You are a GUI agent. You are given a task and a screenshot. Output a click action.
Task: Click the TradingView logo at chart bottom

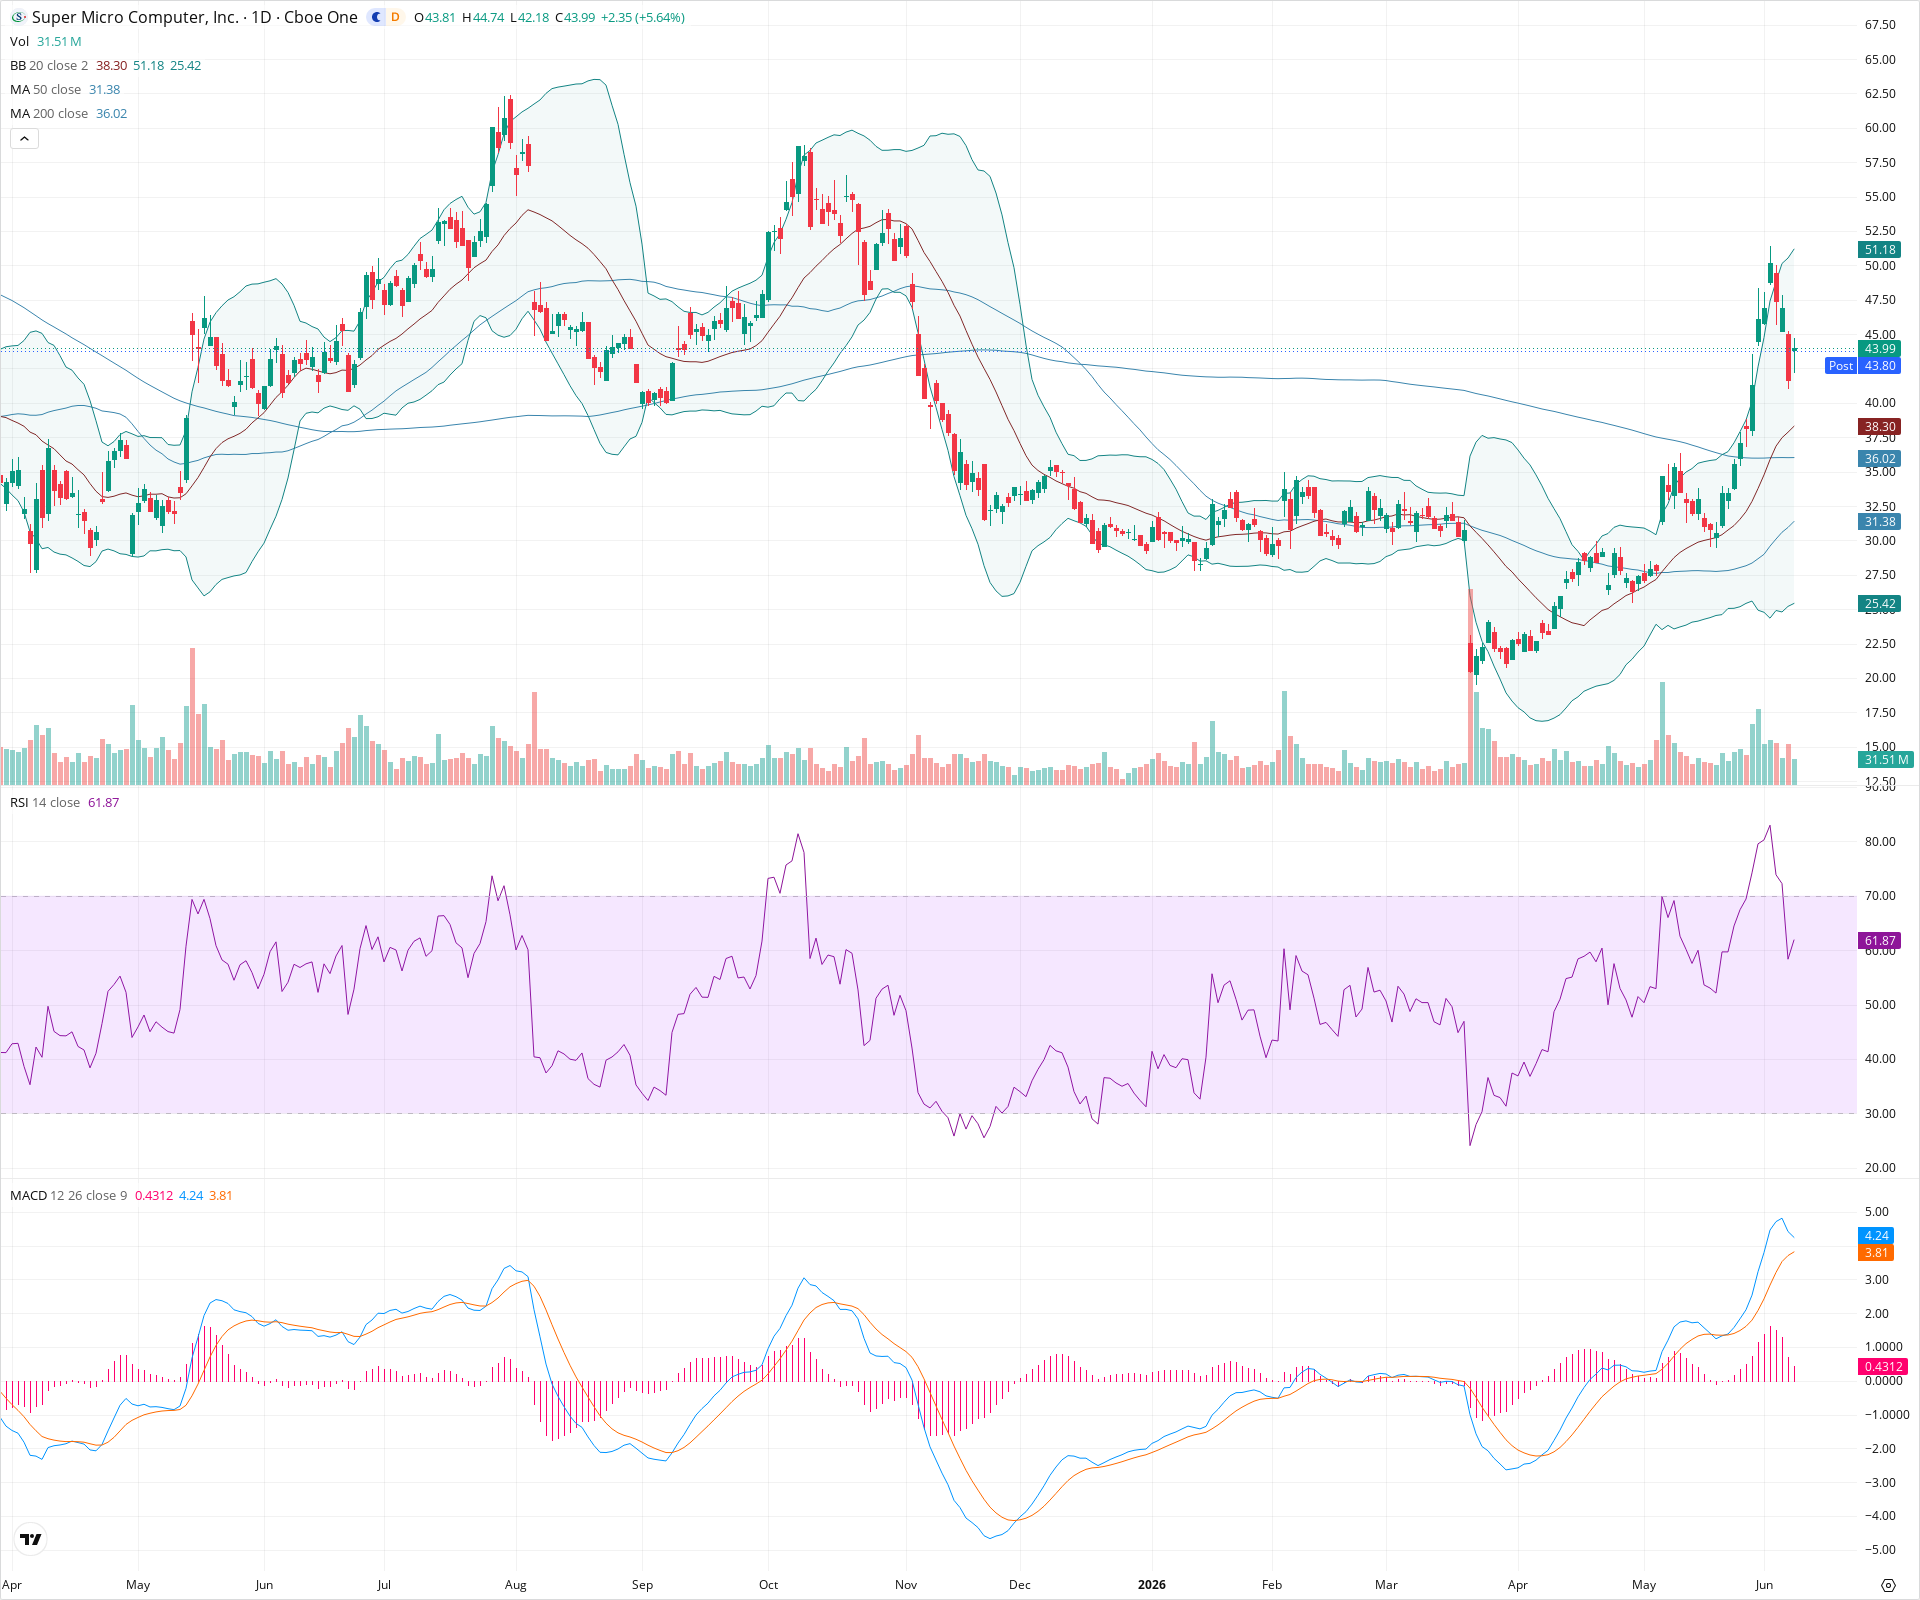coord(31,1539)
